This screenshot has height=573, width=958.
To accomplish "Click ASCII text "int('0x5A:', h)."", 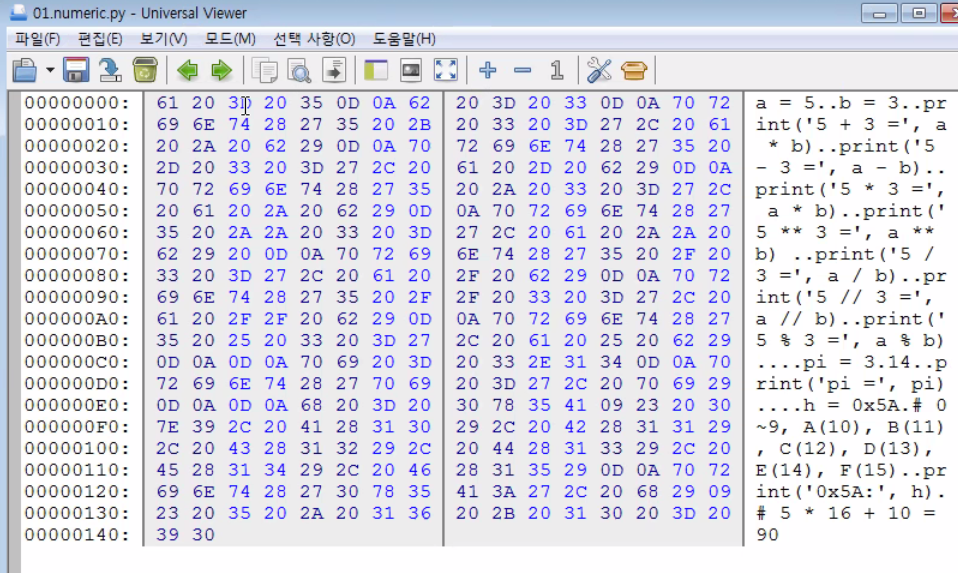I will [850, 492].
